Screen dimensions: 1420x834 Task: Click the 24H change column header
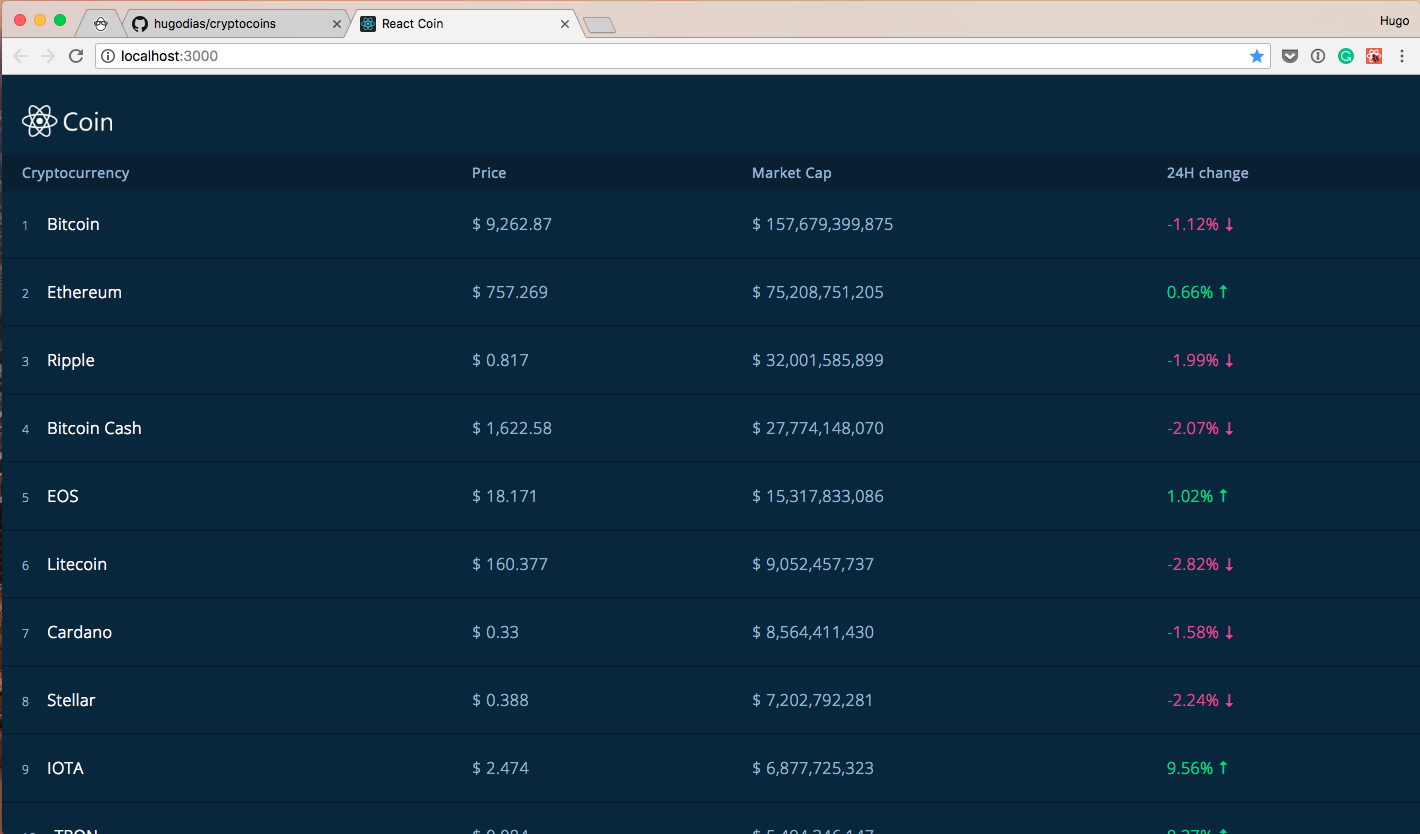(1208, 173)
